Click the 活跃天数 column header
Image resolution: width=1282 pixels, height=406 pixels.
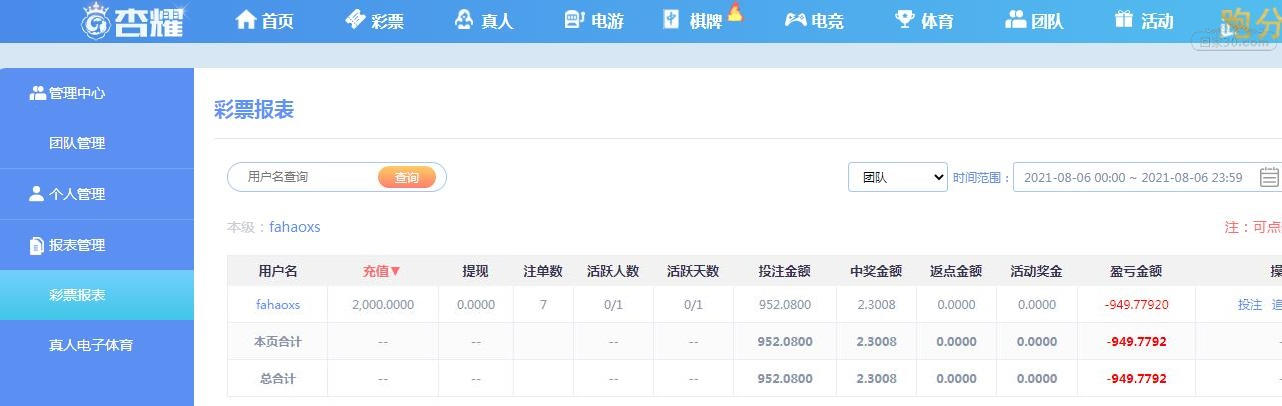[693, 271]
